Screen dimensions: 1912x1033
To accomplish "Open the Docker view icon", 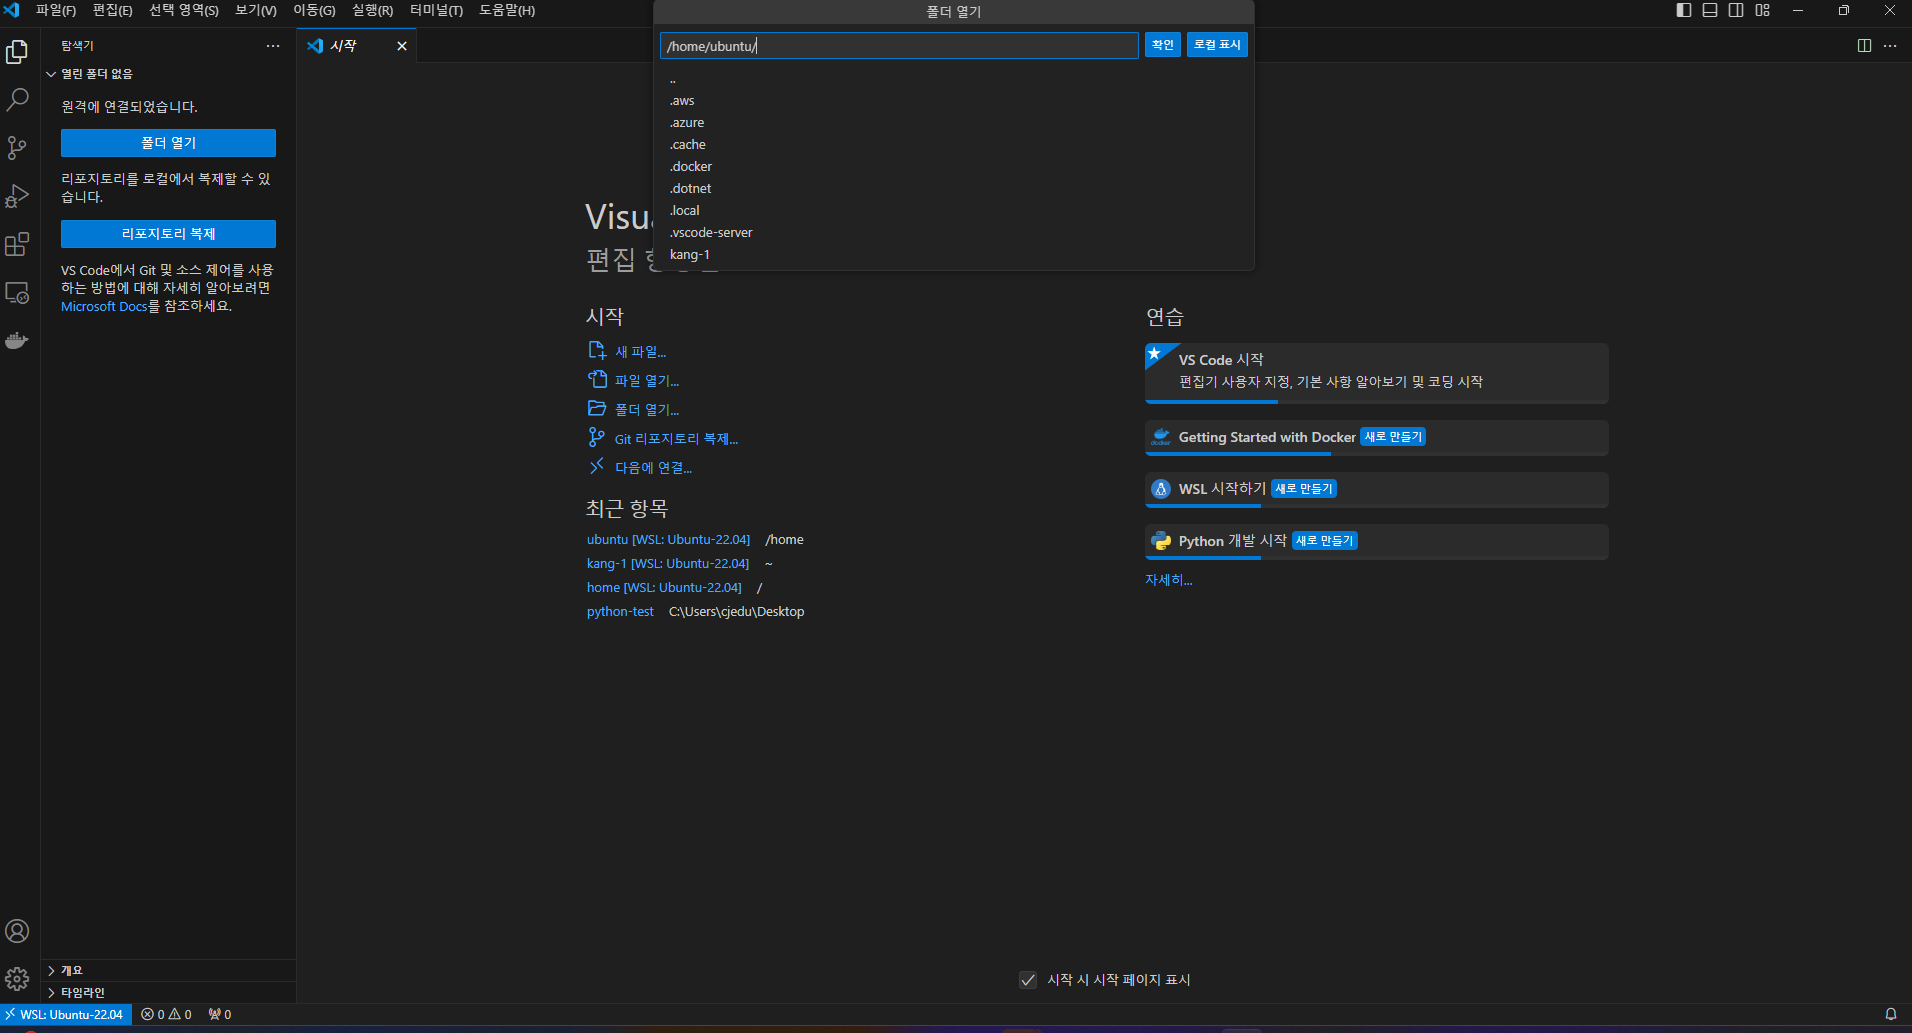I will 17,341.
